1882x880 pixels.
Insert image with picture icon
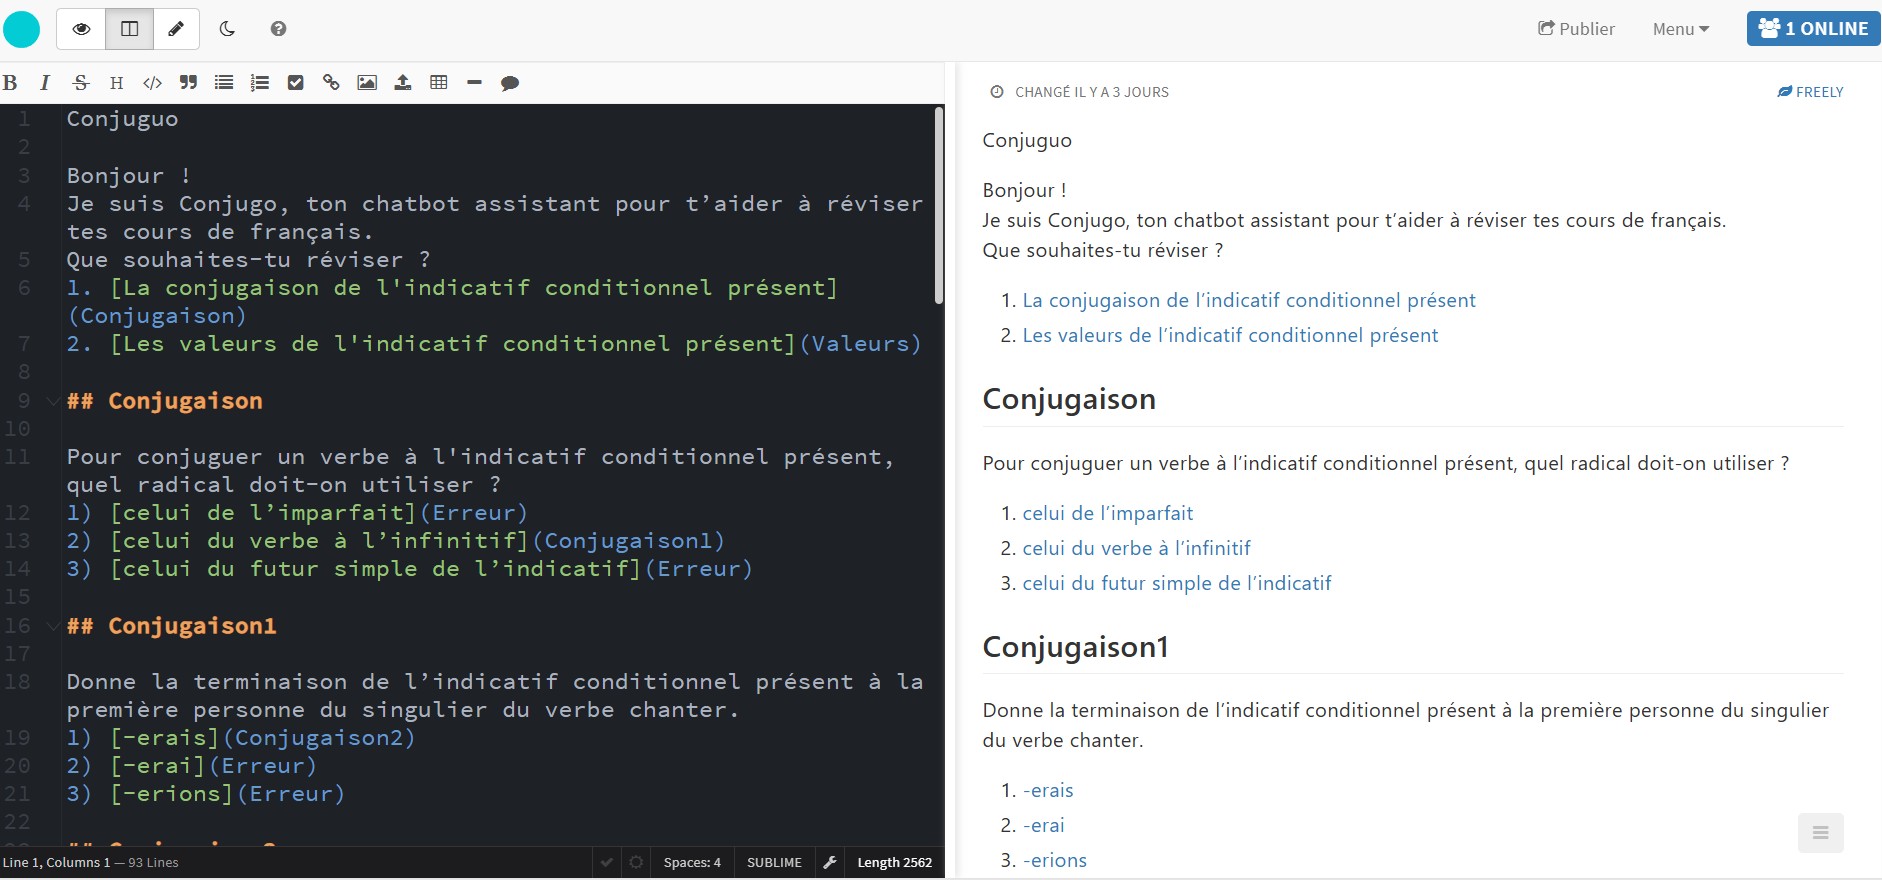click(x=367, y=83)
